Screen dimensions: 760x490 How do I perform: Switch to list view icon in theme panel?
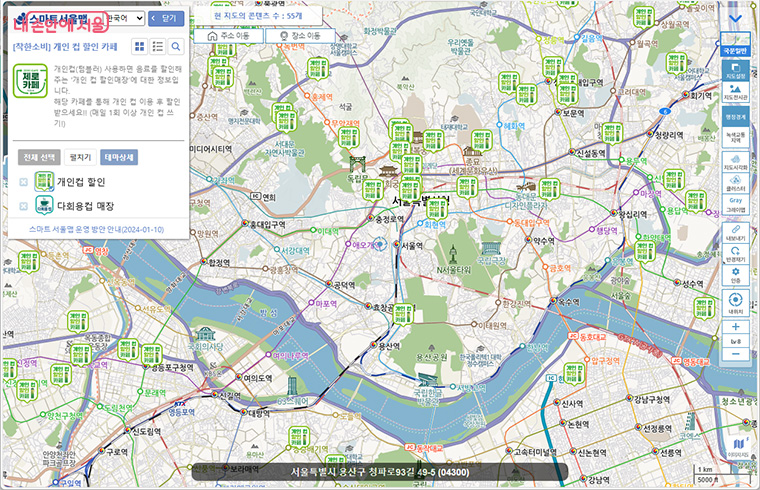tap(158, 47)
